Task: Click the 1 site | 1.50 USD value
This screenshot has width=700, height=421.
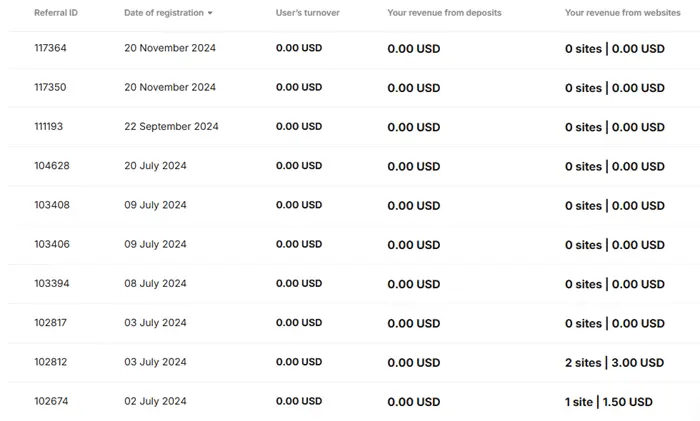Action: (608, 402)
